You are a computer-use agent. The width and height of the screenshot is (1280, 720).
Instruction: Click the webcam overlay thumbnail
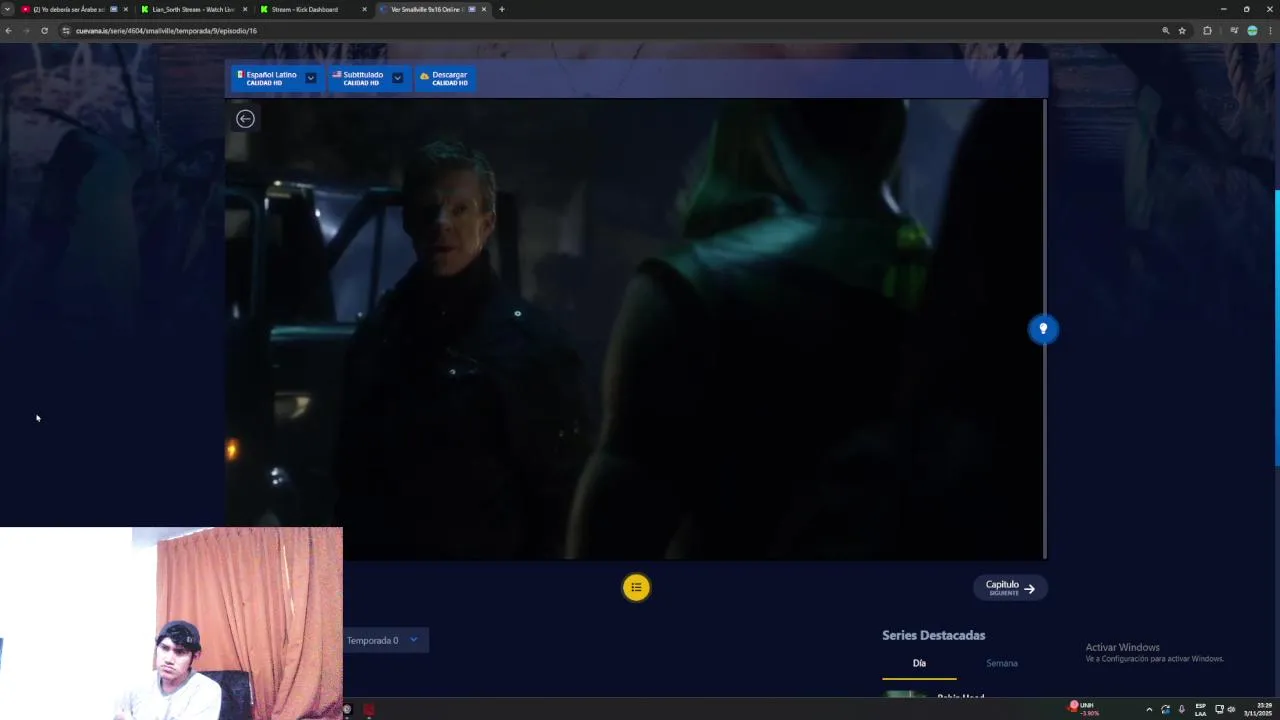[x=171, y=623]
